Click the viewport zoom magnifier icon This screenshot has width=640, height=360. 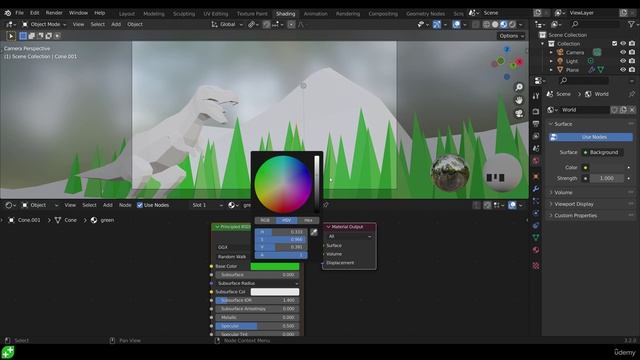pos(519,87)
